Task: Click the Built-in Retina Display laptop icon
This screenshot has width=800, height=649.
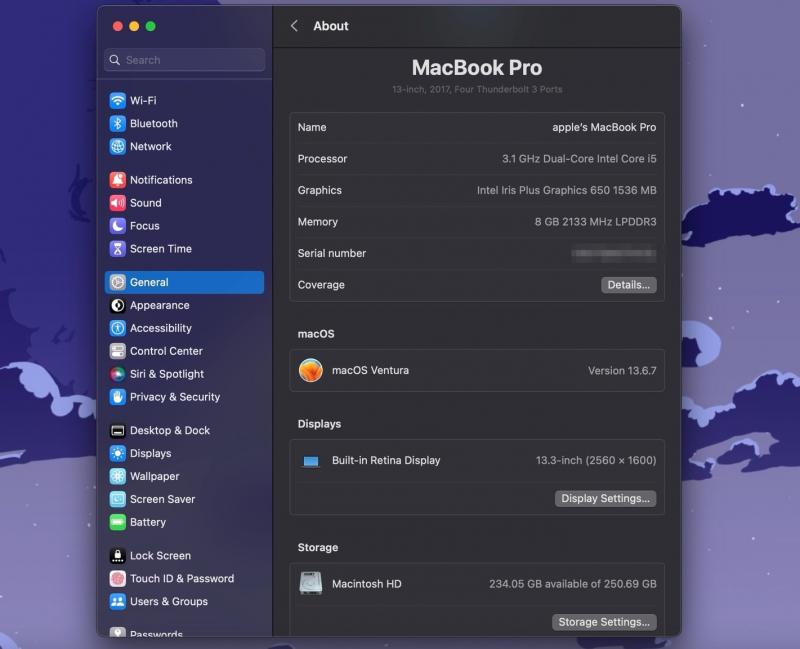Action: point(311,461)
